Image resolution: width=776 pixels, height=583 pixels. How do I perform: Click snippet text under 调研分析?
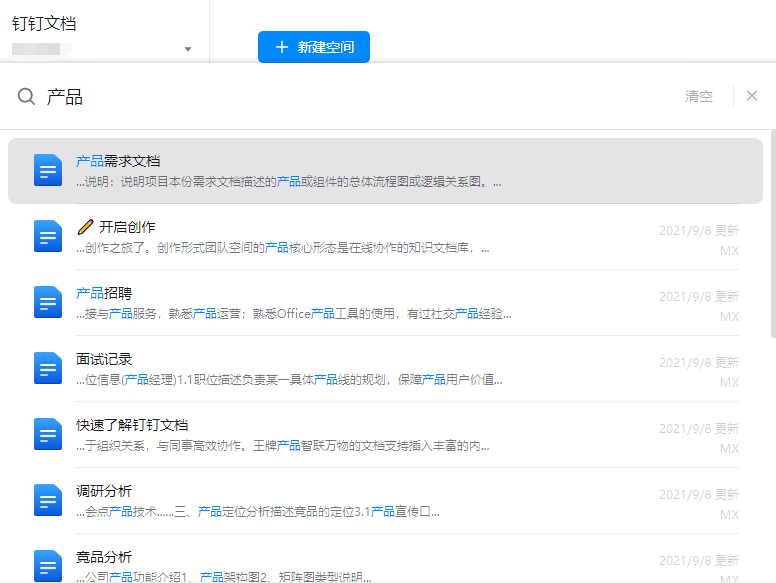(x=257, y=512)
